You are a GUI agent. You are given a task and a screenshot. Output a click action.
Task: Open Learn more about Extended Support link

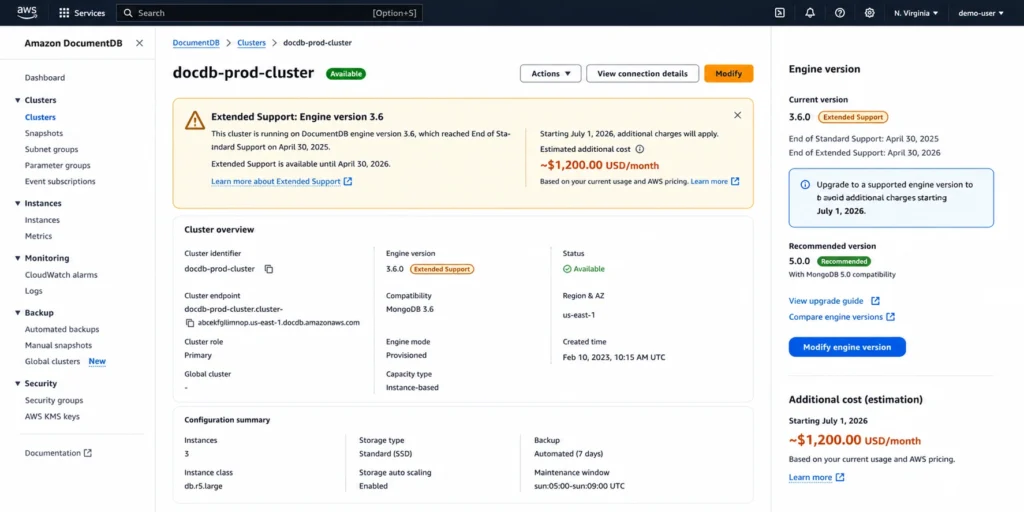[x=276, y=182]
